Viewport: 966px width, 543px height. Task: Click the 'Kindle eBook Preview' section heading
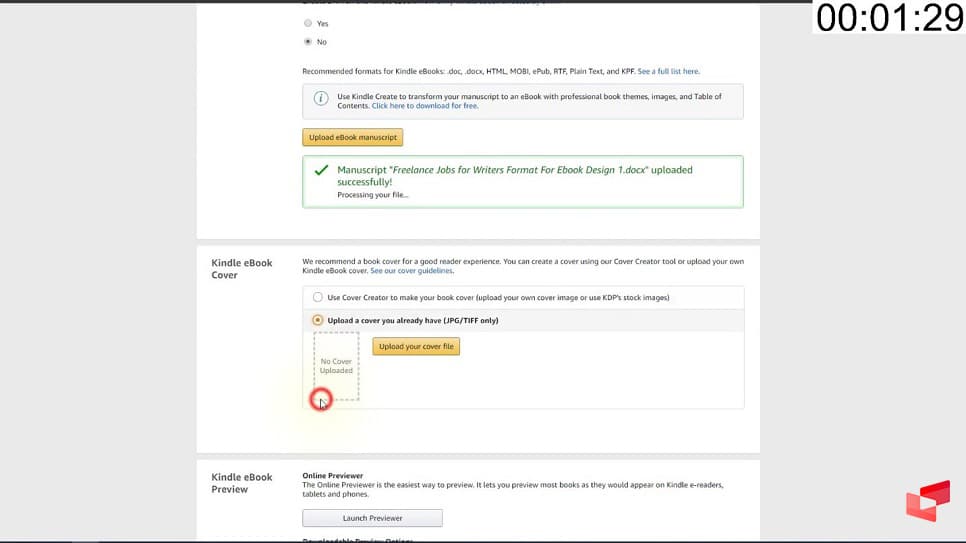pyautogui.click(x=242, y=483)
